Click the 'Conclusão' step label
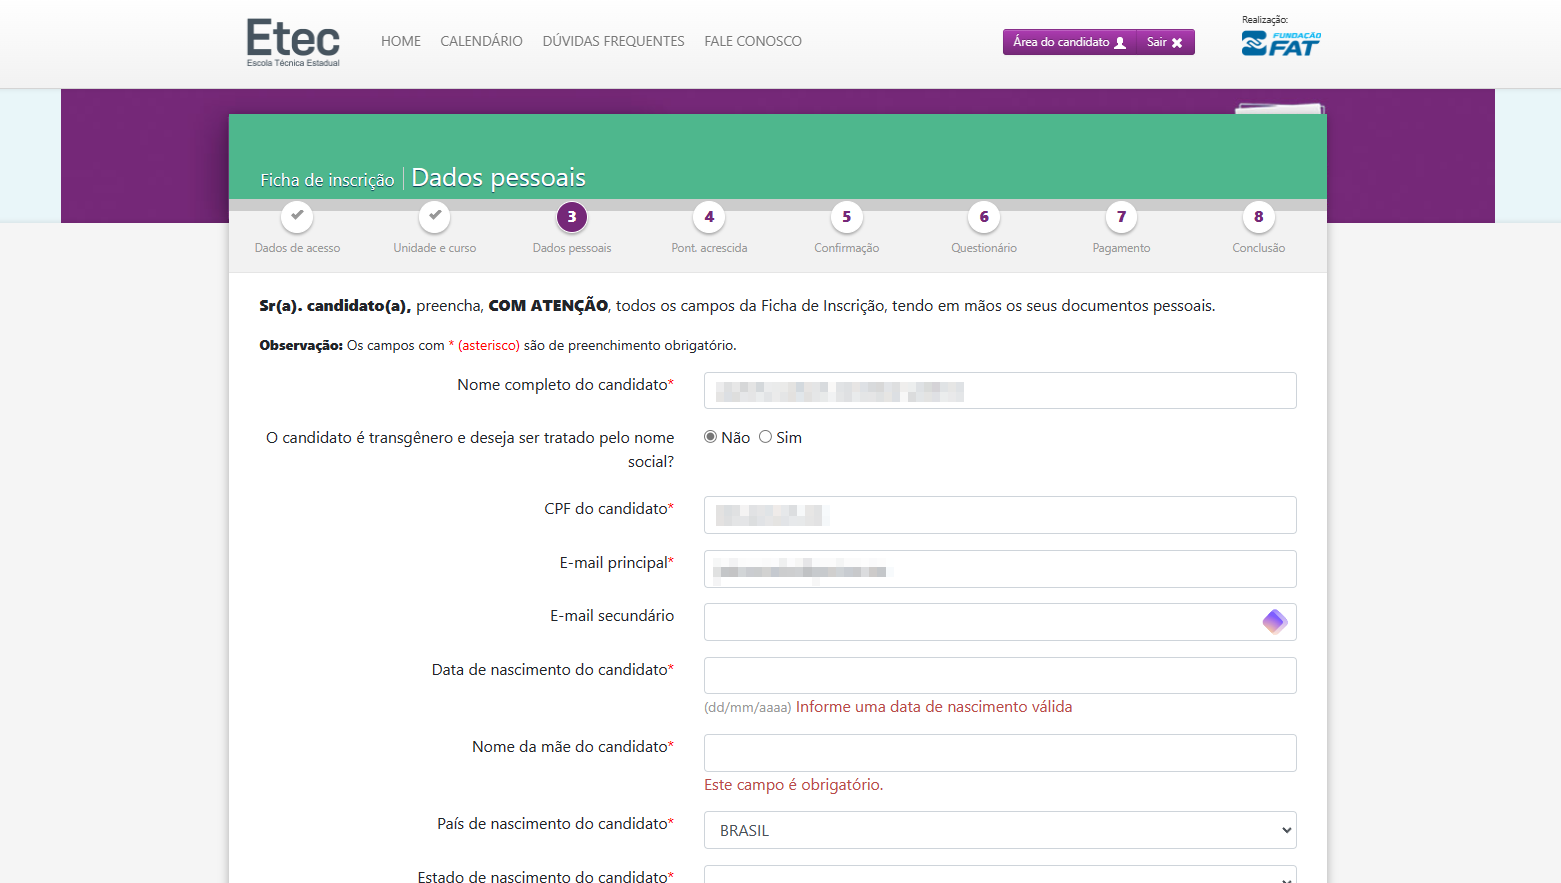Screen dimensions: 1561x883 click(1258, 248)
